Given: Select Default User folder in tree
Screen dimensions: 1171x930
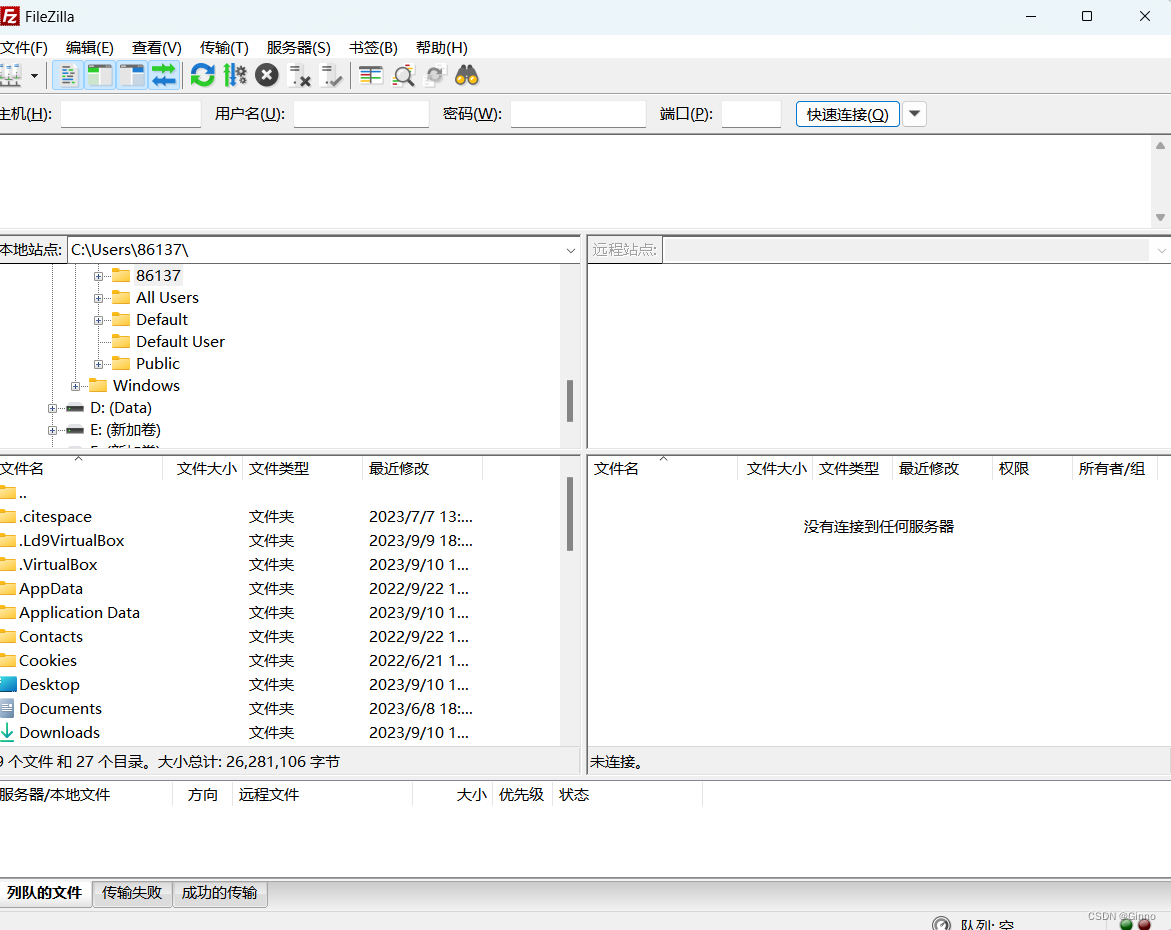Looking at the screenshot, I should 180,341.
